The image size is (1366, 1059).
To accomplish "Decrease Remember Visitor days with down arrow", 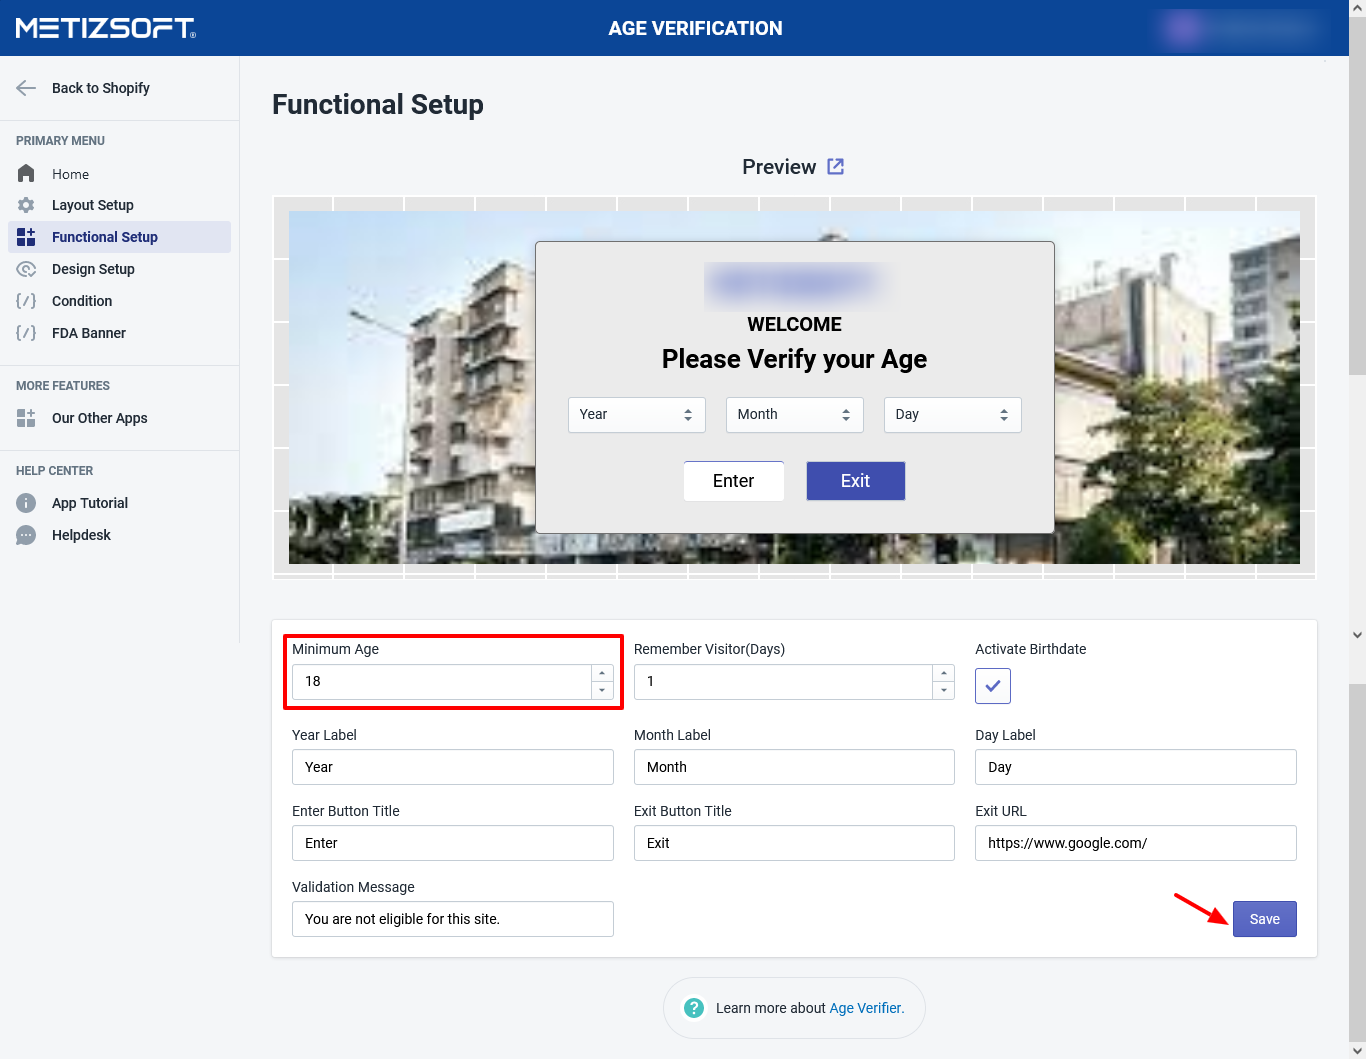I will point(944,691).
